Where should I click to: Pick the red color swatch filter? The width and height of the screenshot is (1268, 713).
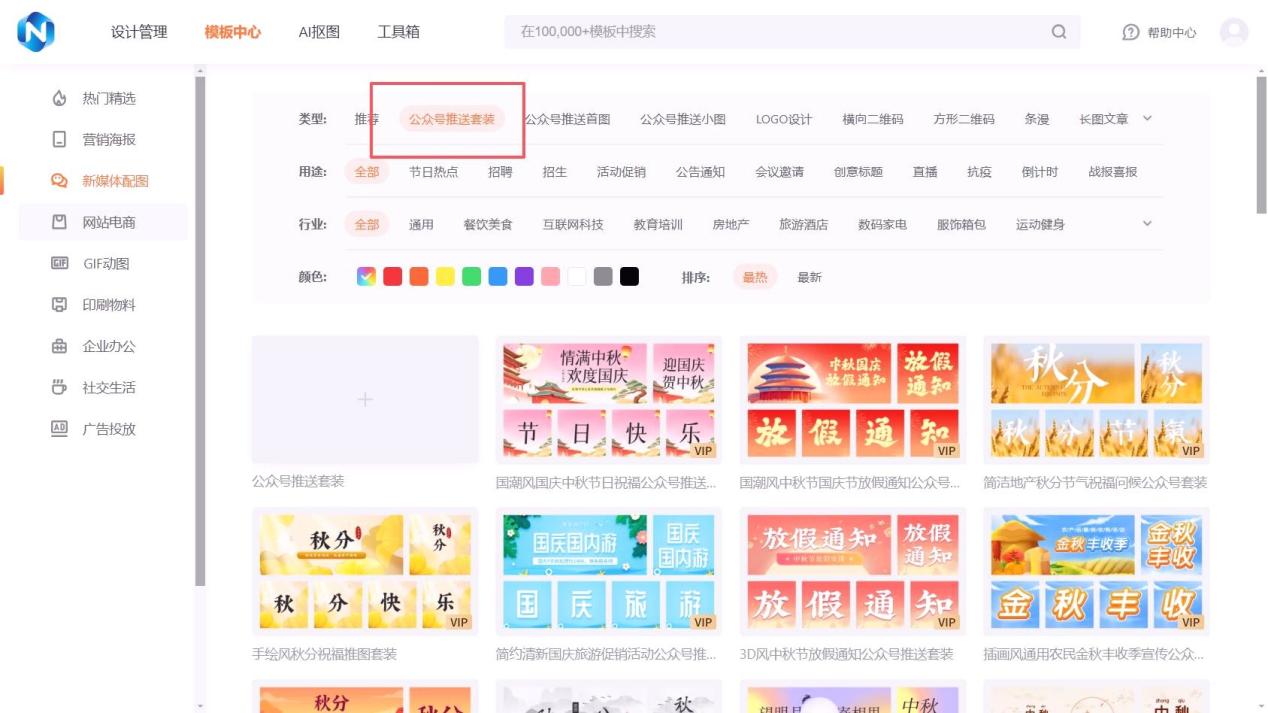click(x=393, y=277)
